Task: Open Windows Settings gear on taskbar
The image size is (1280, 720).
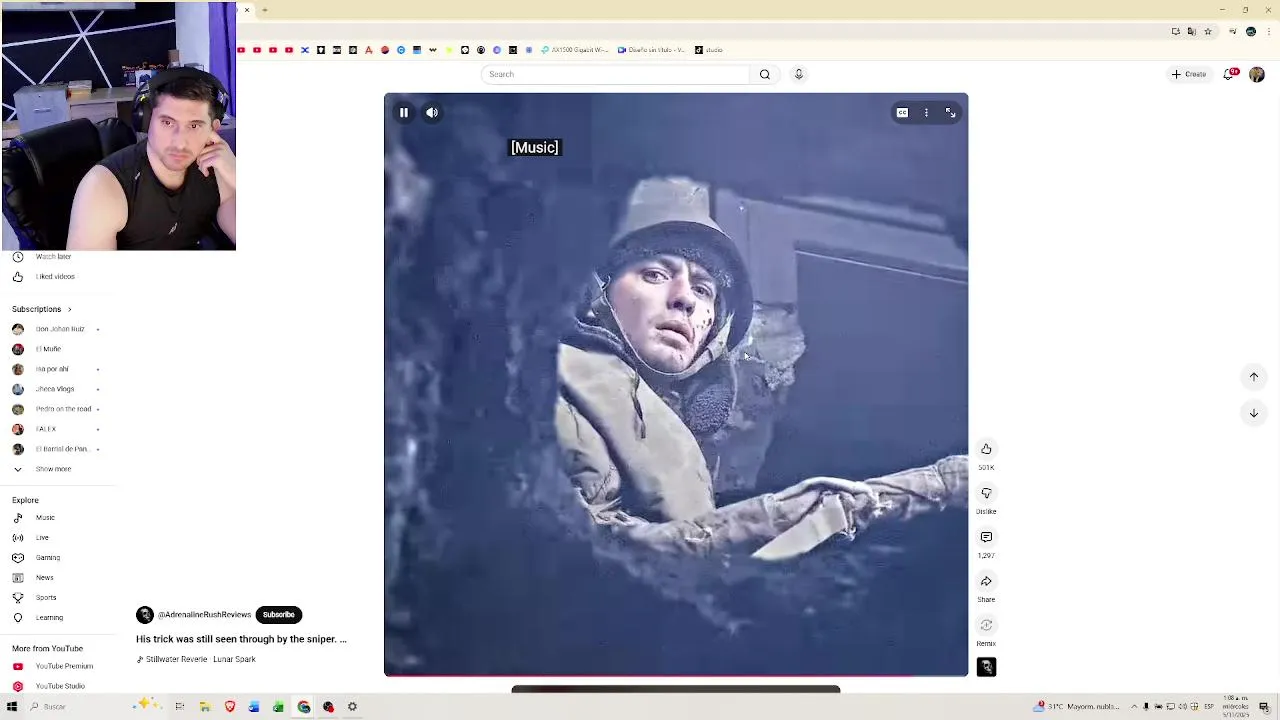Action: pyautogui.click(x=352, y=707)
